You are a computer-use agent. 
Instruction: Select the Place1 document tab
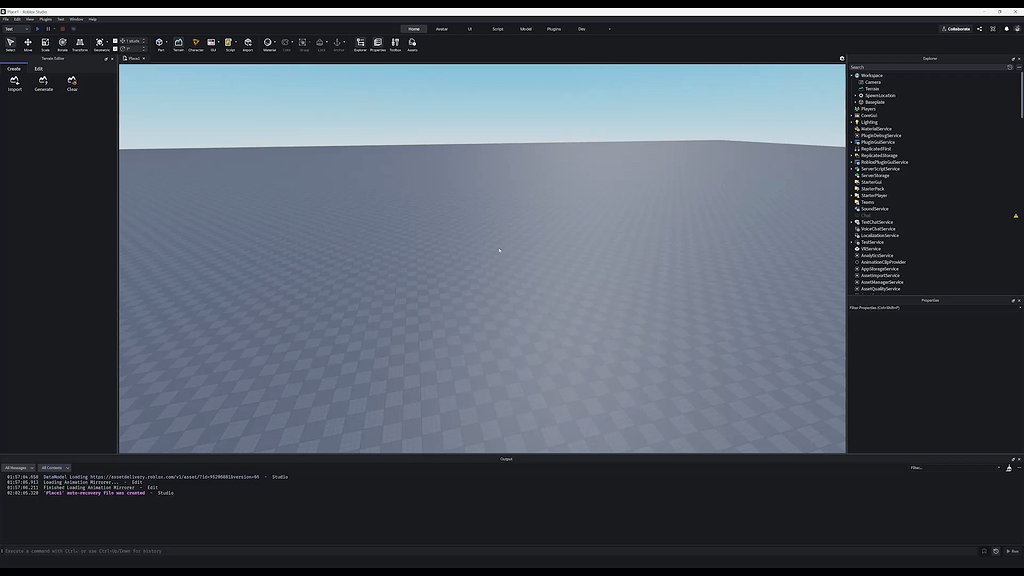[133, 58]
